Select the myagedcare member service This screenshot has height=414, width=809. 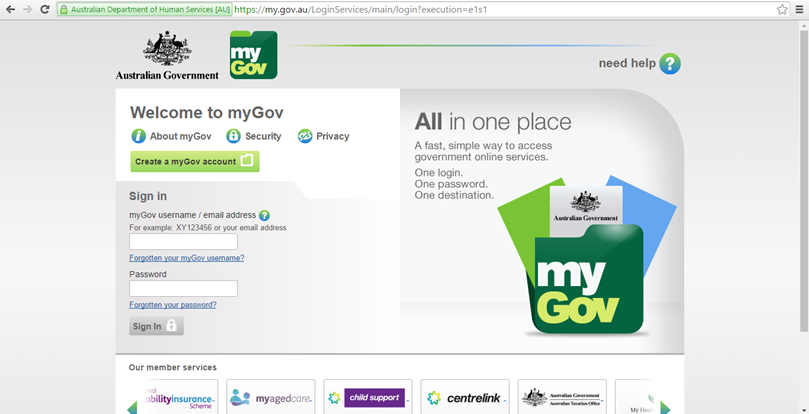[270, 397]
